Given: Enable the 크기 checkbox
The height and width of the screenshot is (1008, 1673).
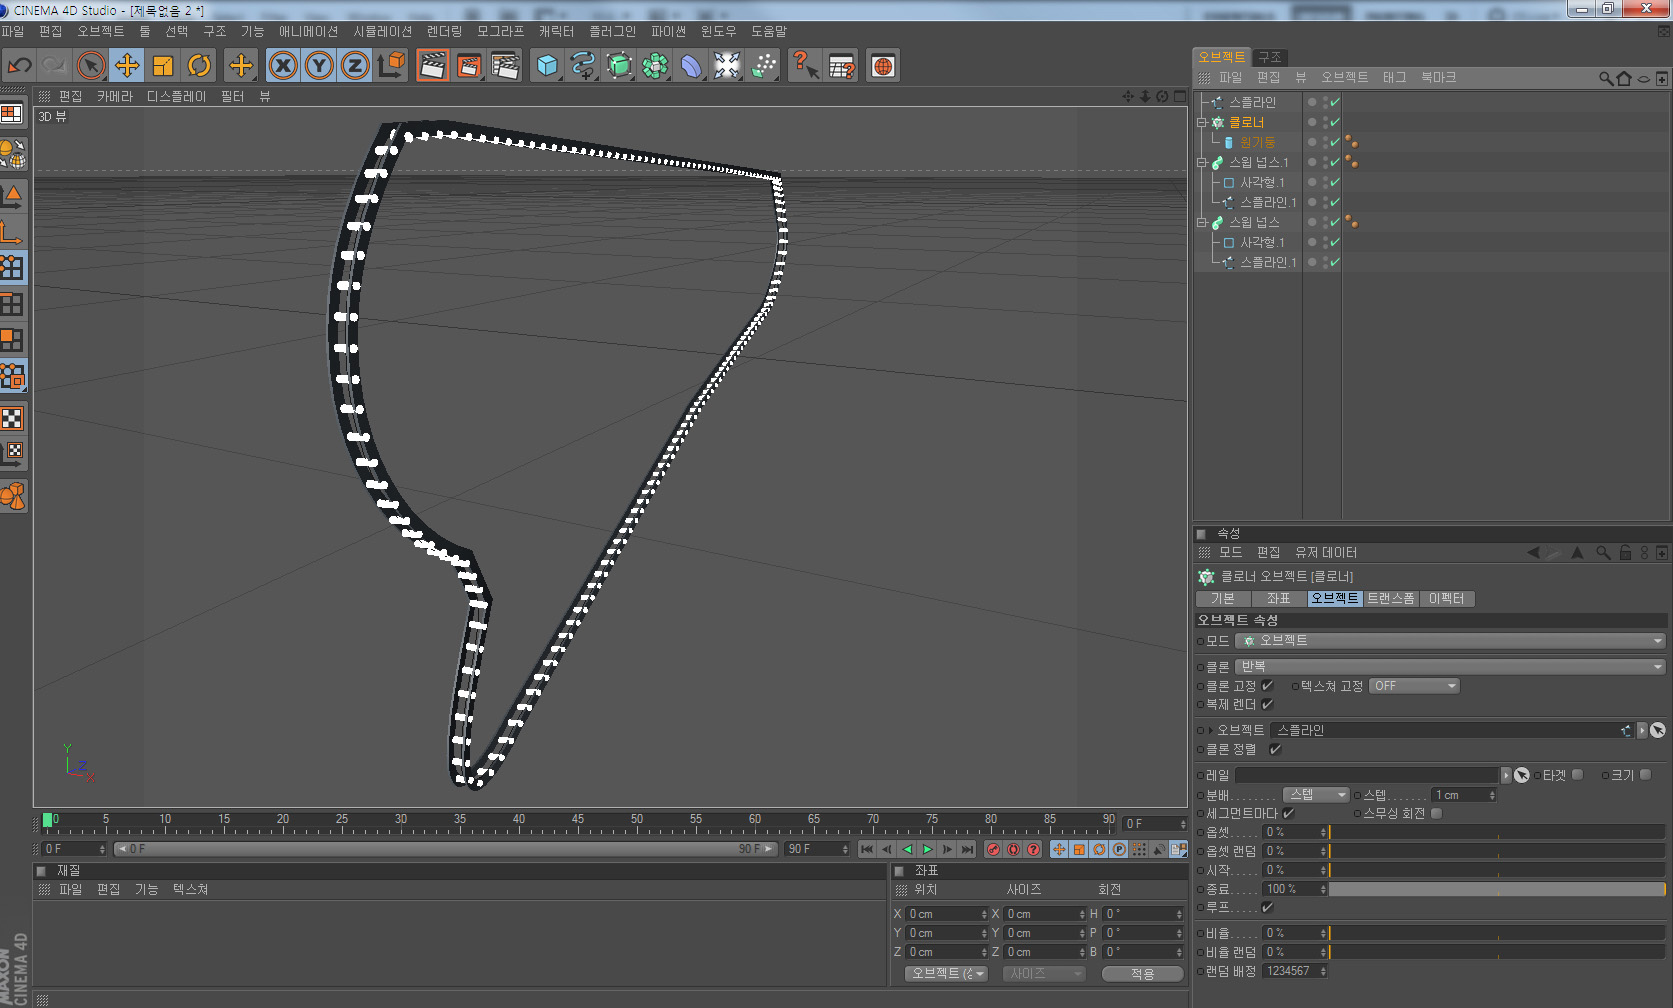Looking at the screenshot, I should [x=1645, y=774].
